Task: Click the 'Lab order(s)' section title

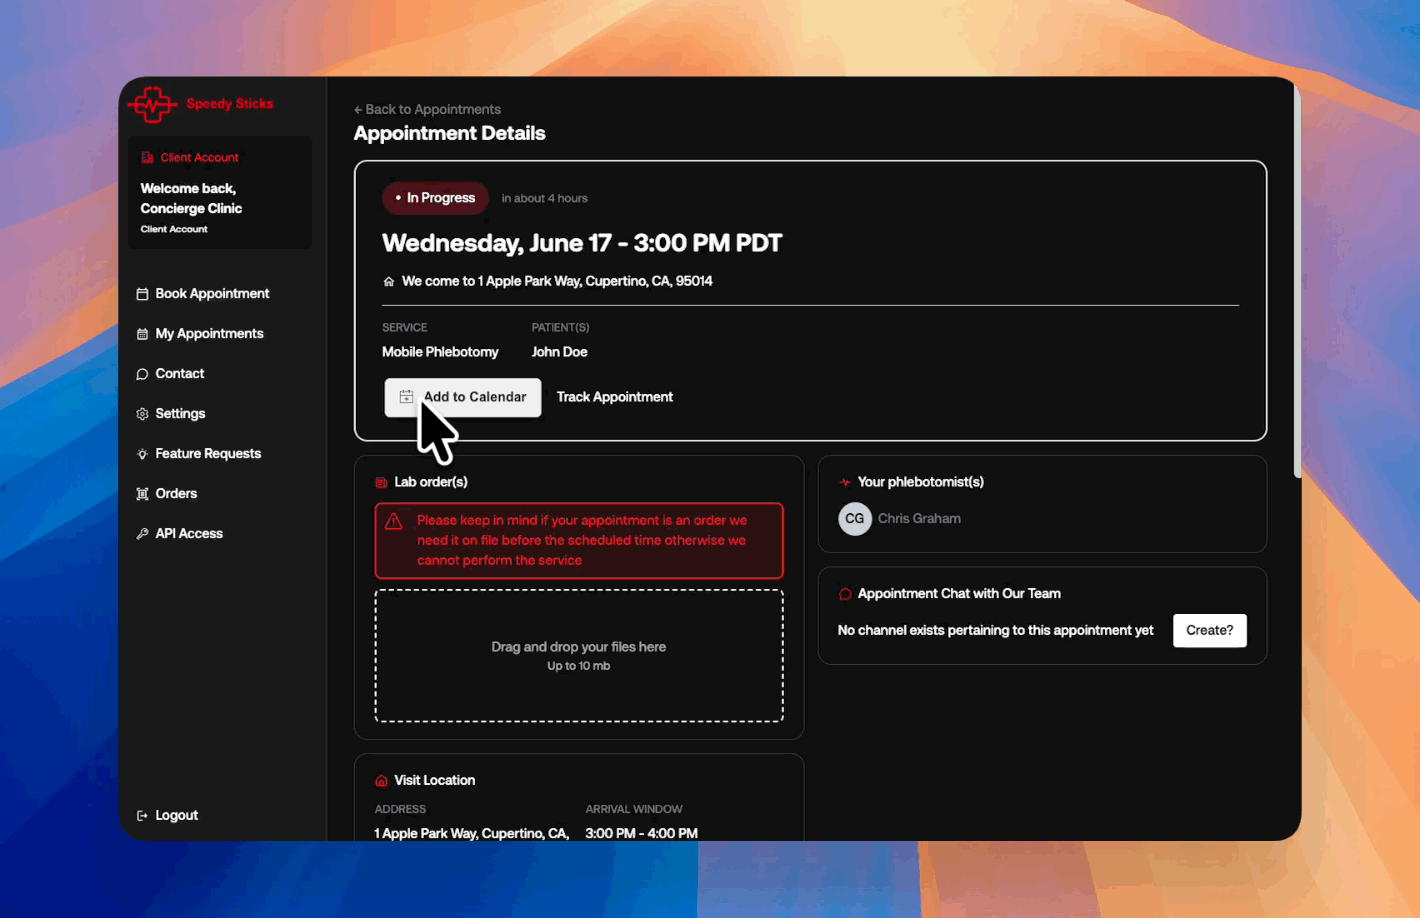Action: (x=431, y=482)
